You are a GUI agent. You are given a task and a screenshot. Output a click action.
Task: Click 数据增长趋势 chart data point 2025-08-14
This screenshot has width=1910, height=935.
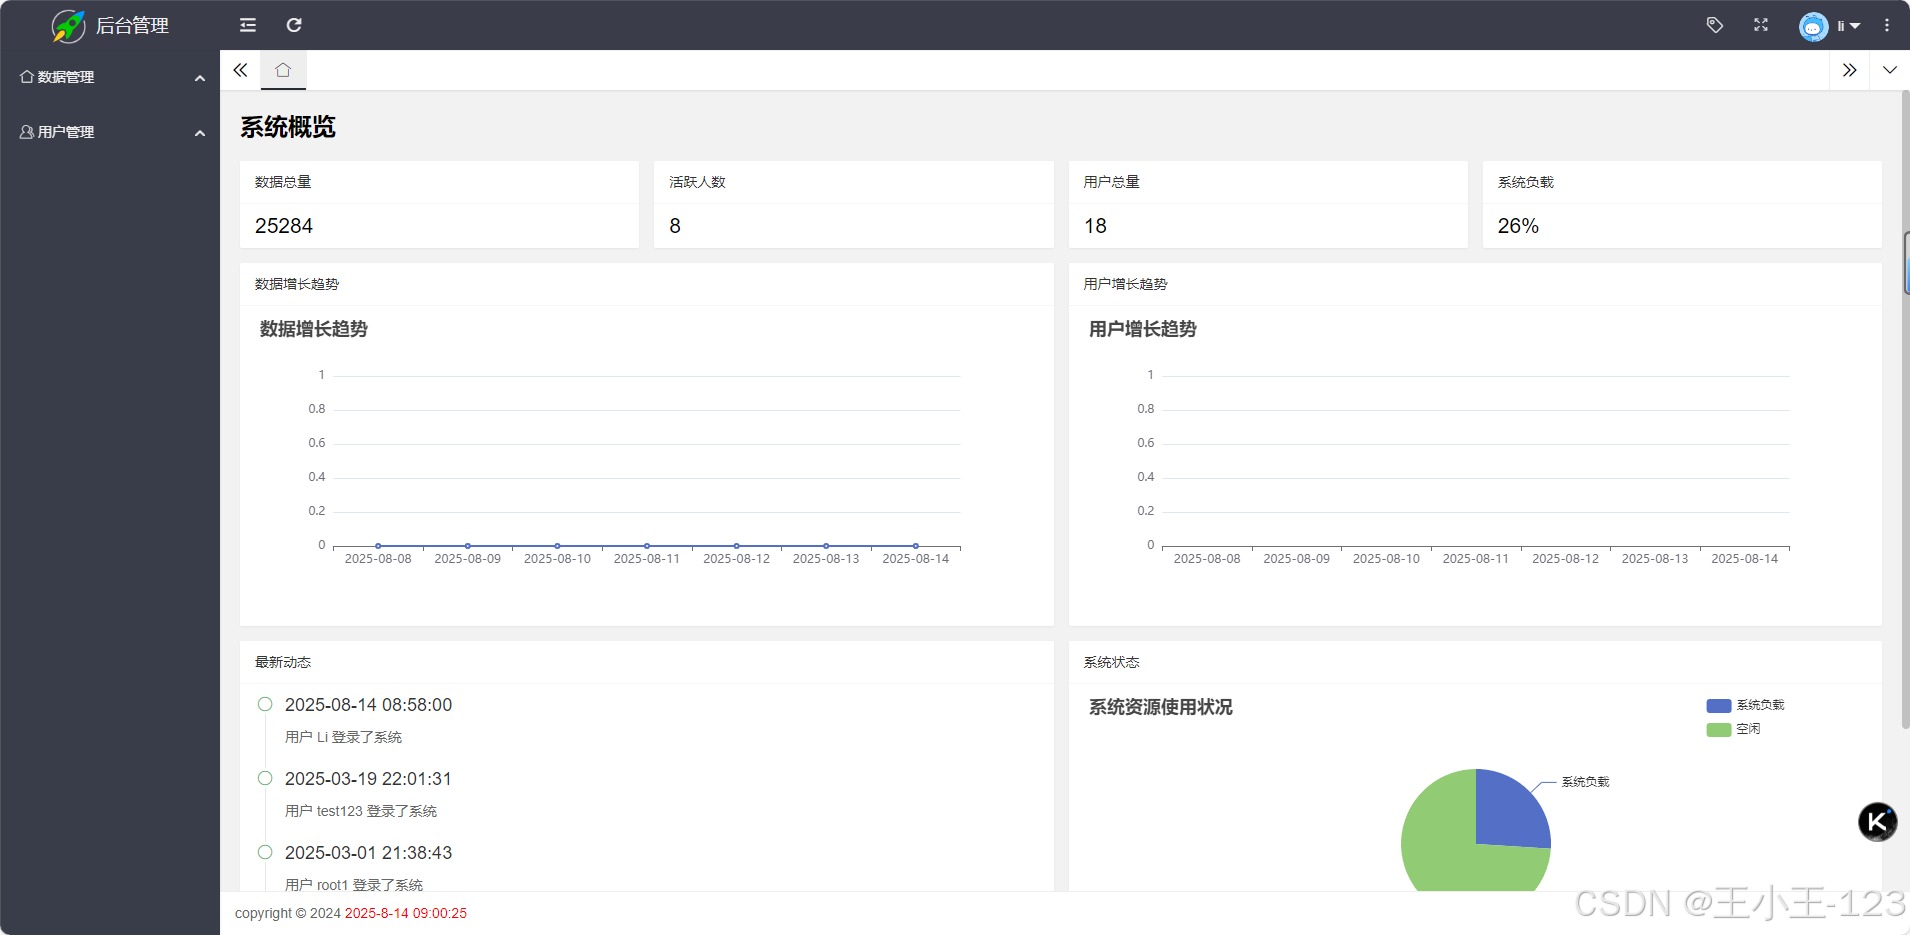pos(915,546)
